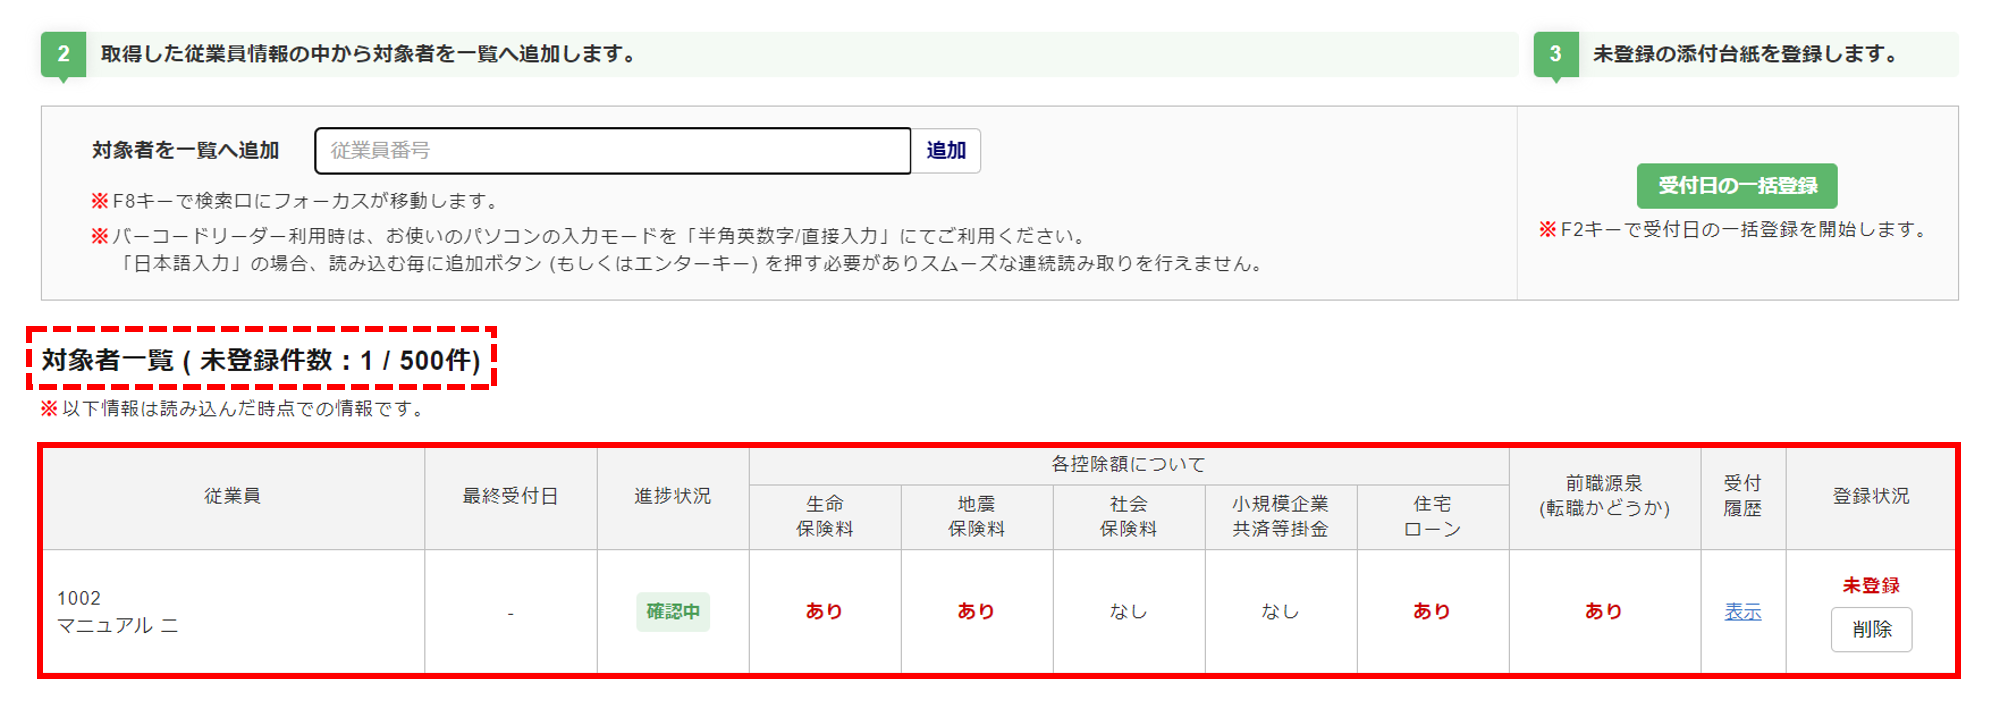The width and height of the screenshot is (2000, 717).
Task: Click the 最終受付日 column header
Action: [x=510, y=497]
